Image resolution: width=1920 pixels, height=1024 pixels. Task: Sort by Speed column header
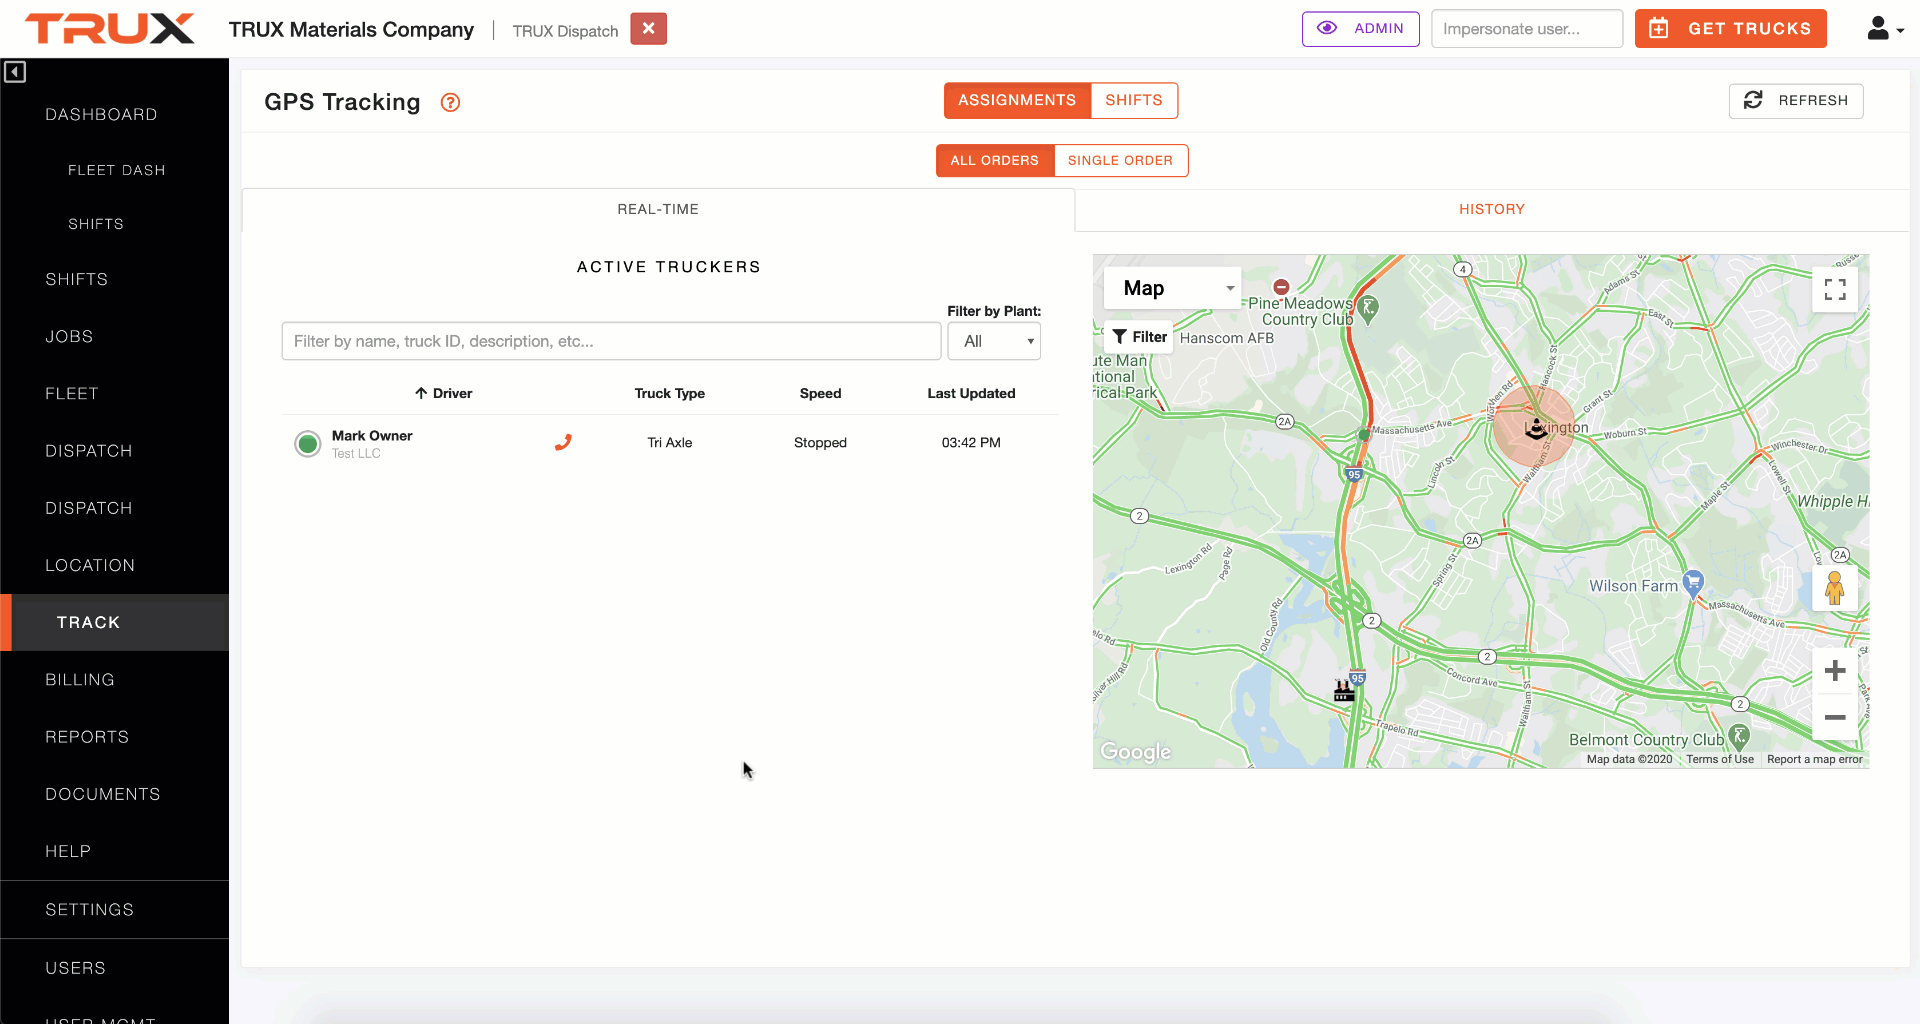coord(820,393)
